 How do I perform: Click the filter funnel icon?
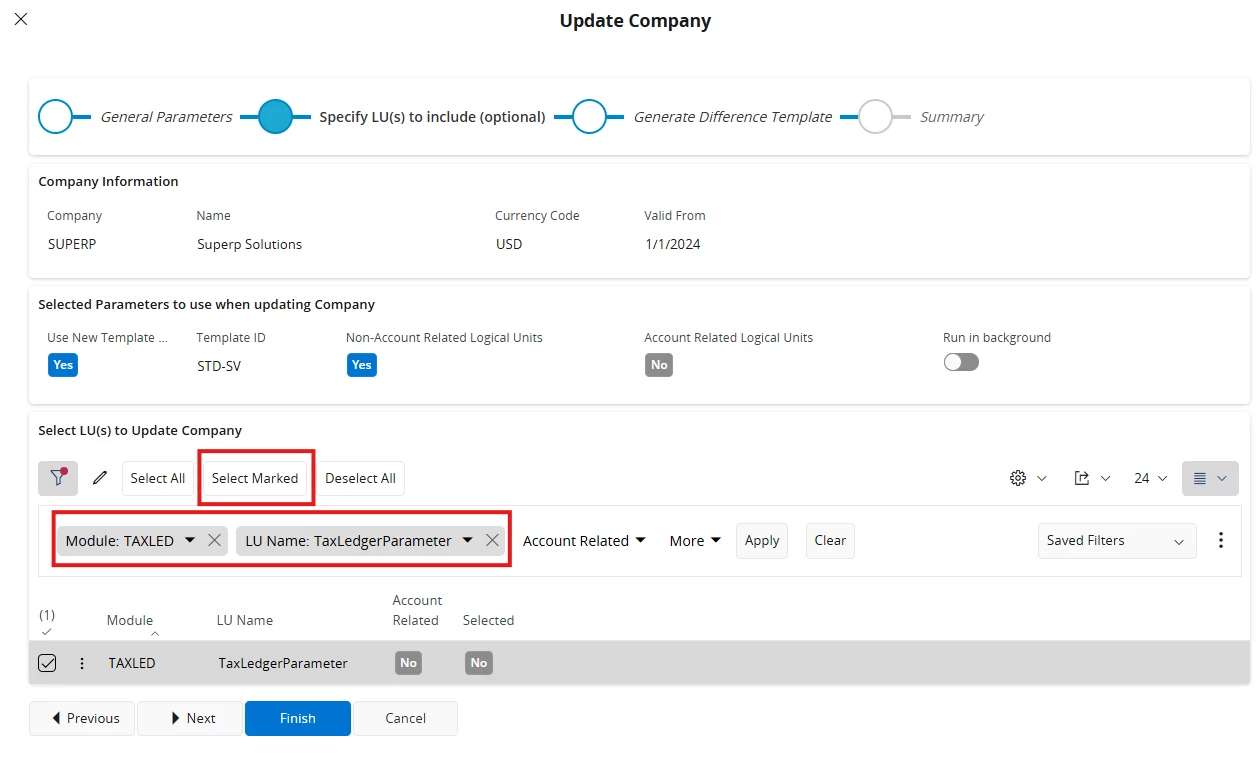[58, 478]
